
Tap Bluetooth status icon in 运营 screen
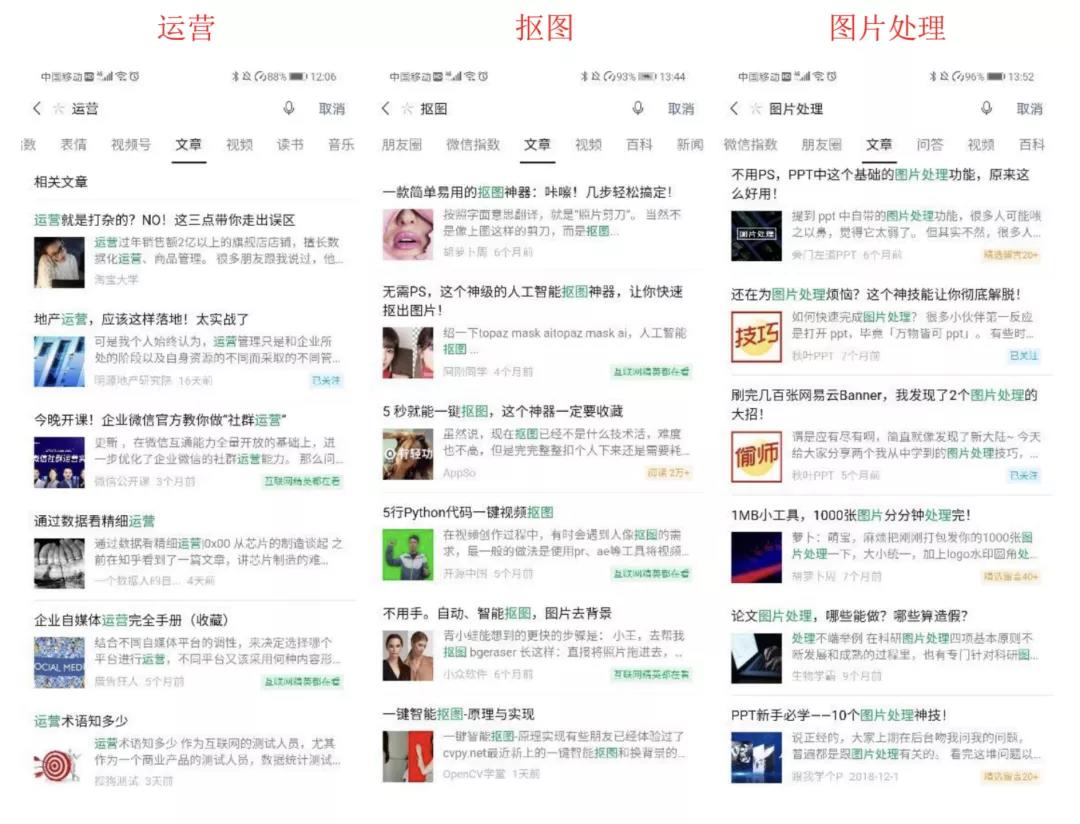point(235,76)
